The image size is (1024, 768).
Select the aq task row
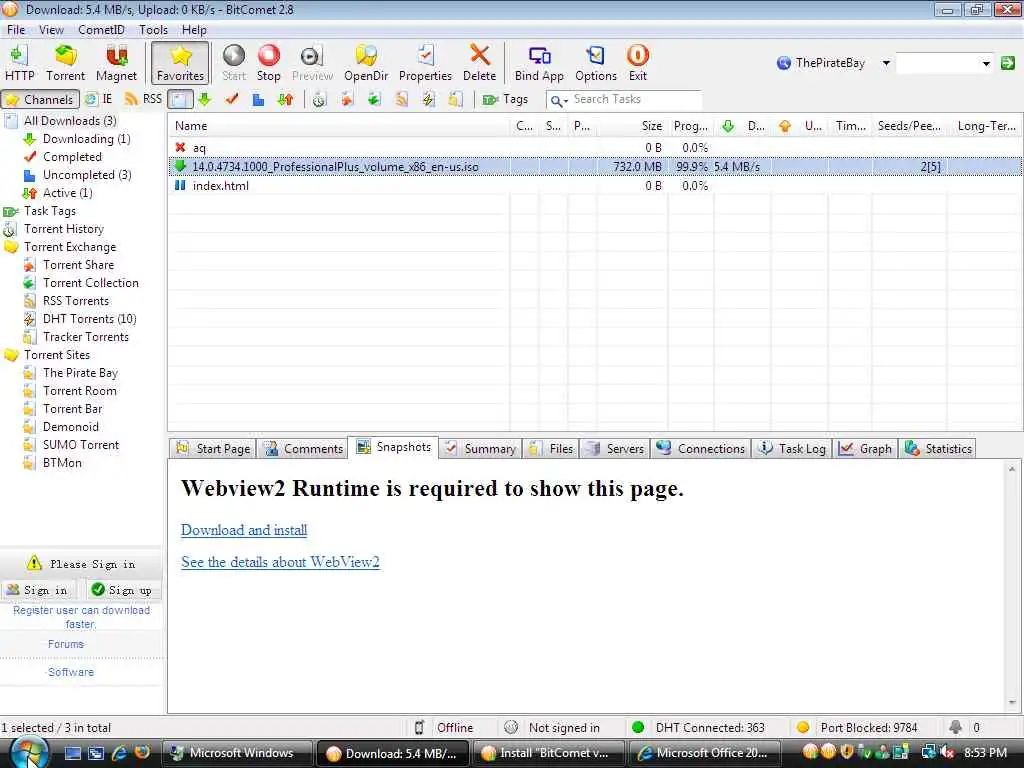click(594, 148)
